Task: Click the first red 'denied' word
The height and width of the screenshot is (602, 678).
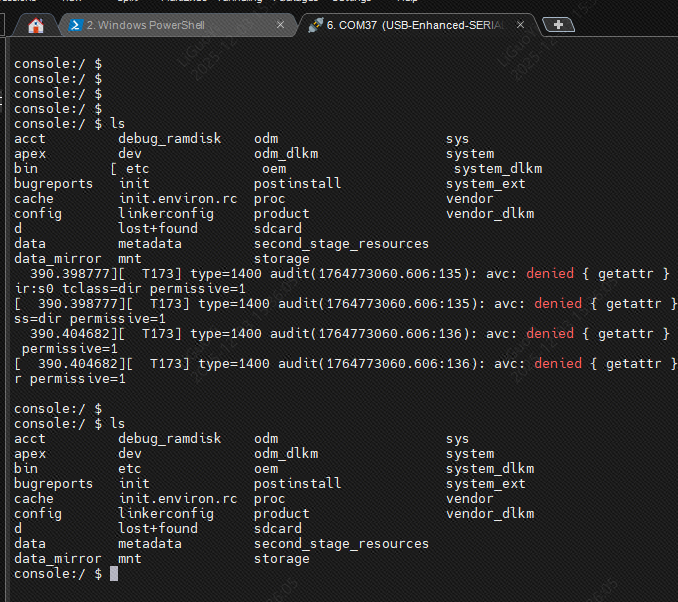Action: coord(550,274)
